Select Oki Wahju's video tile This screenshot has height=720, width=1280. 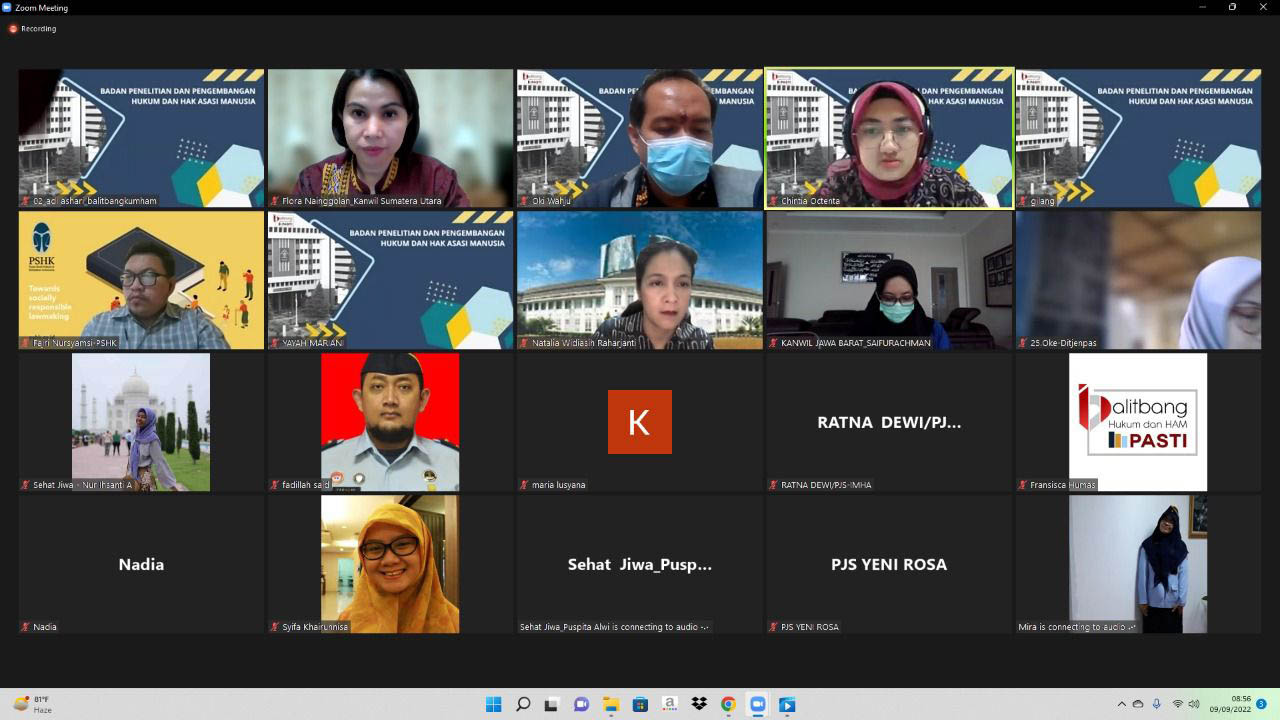[x=640, y=138]
